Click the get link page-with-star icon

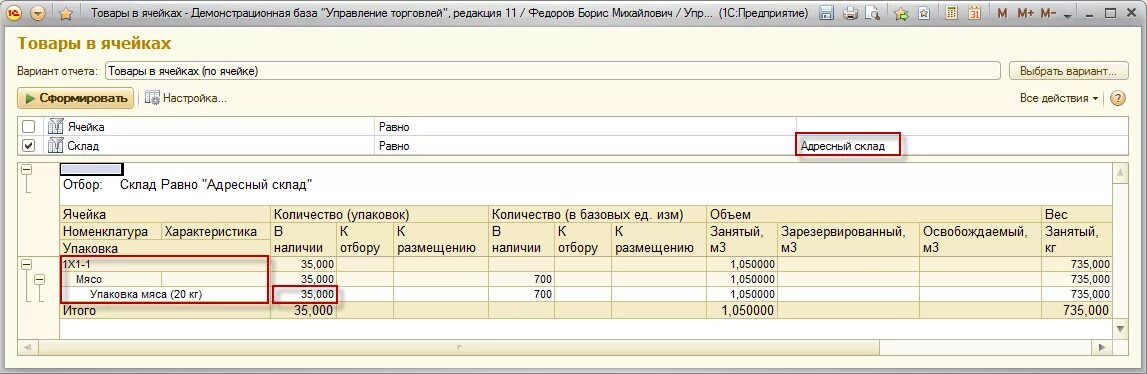pos(924,13)
